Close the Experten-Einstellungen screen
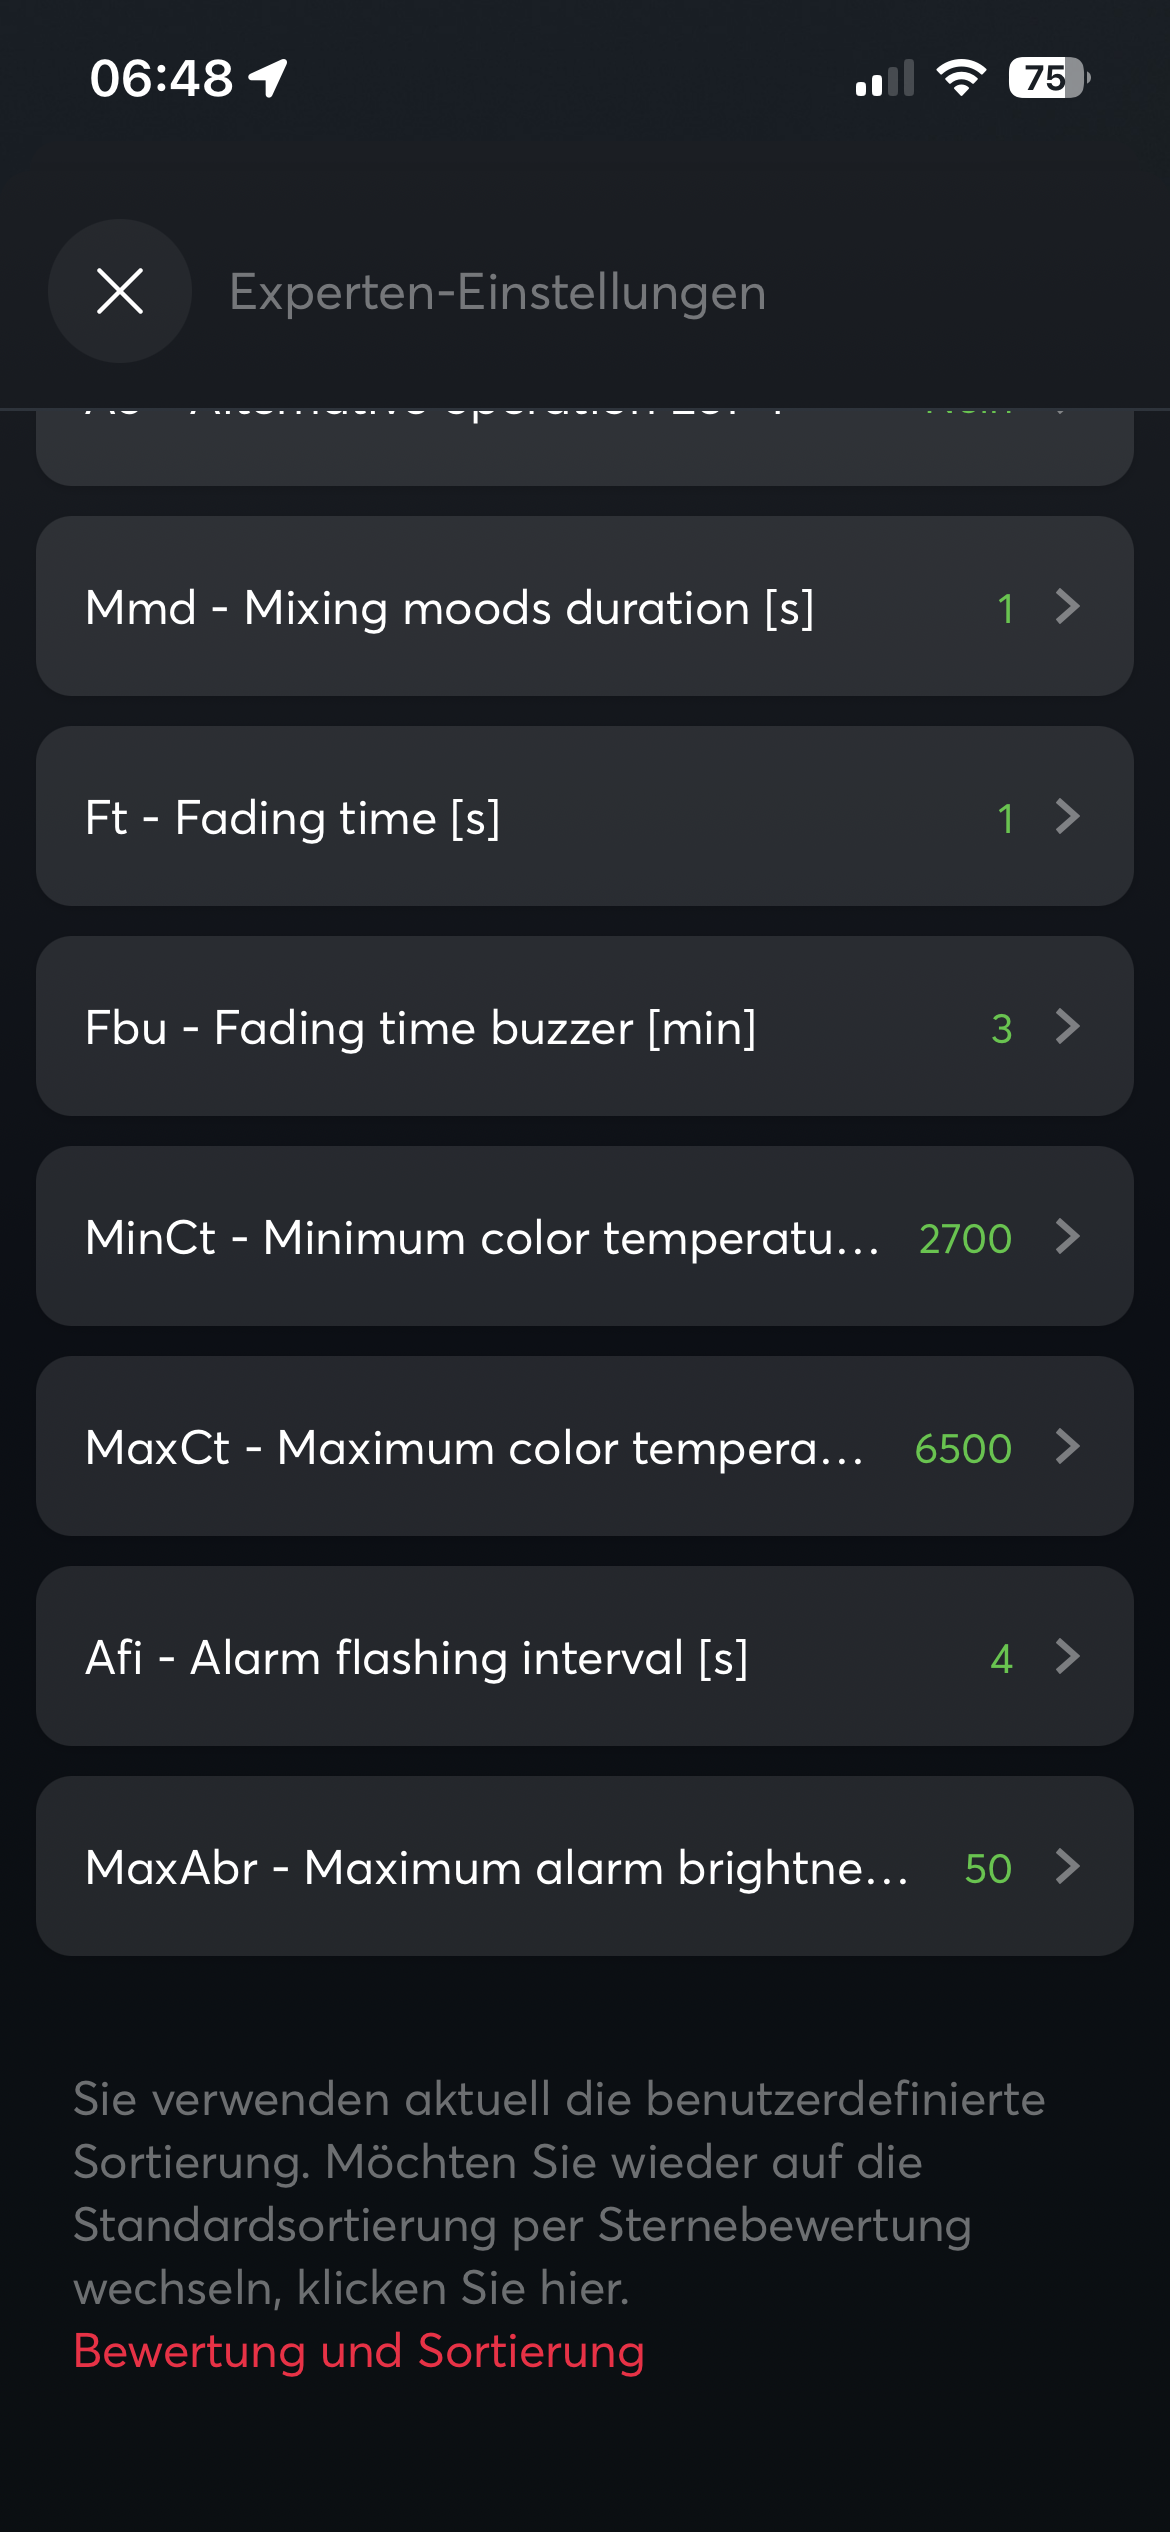Viewport: 1170px width, 2532px height. [120, 291]
